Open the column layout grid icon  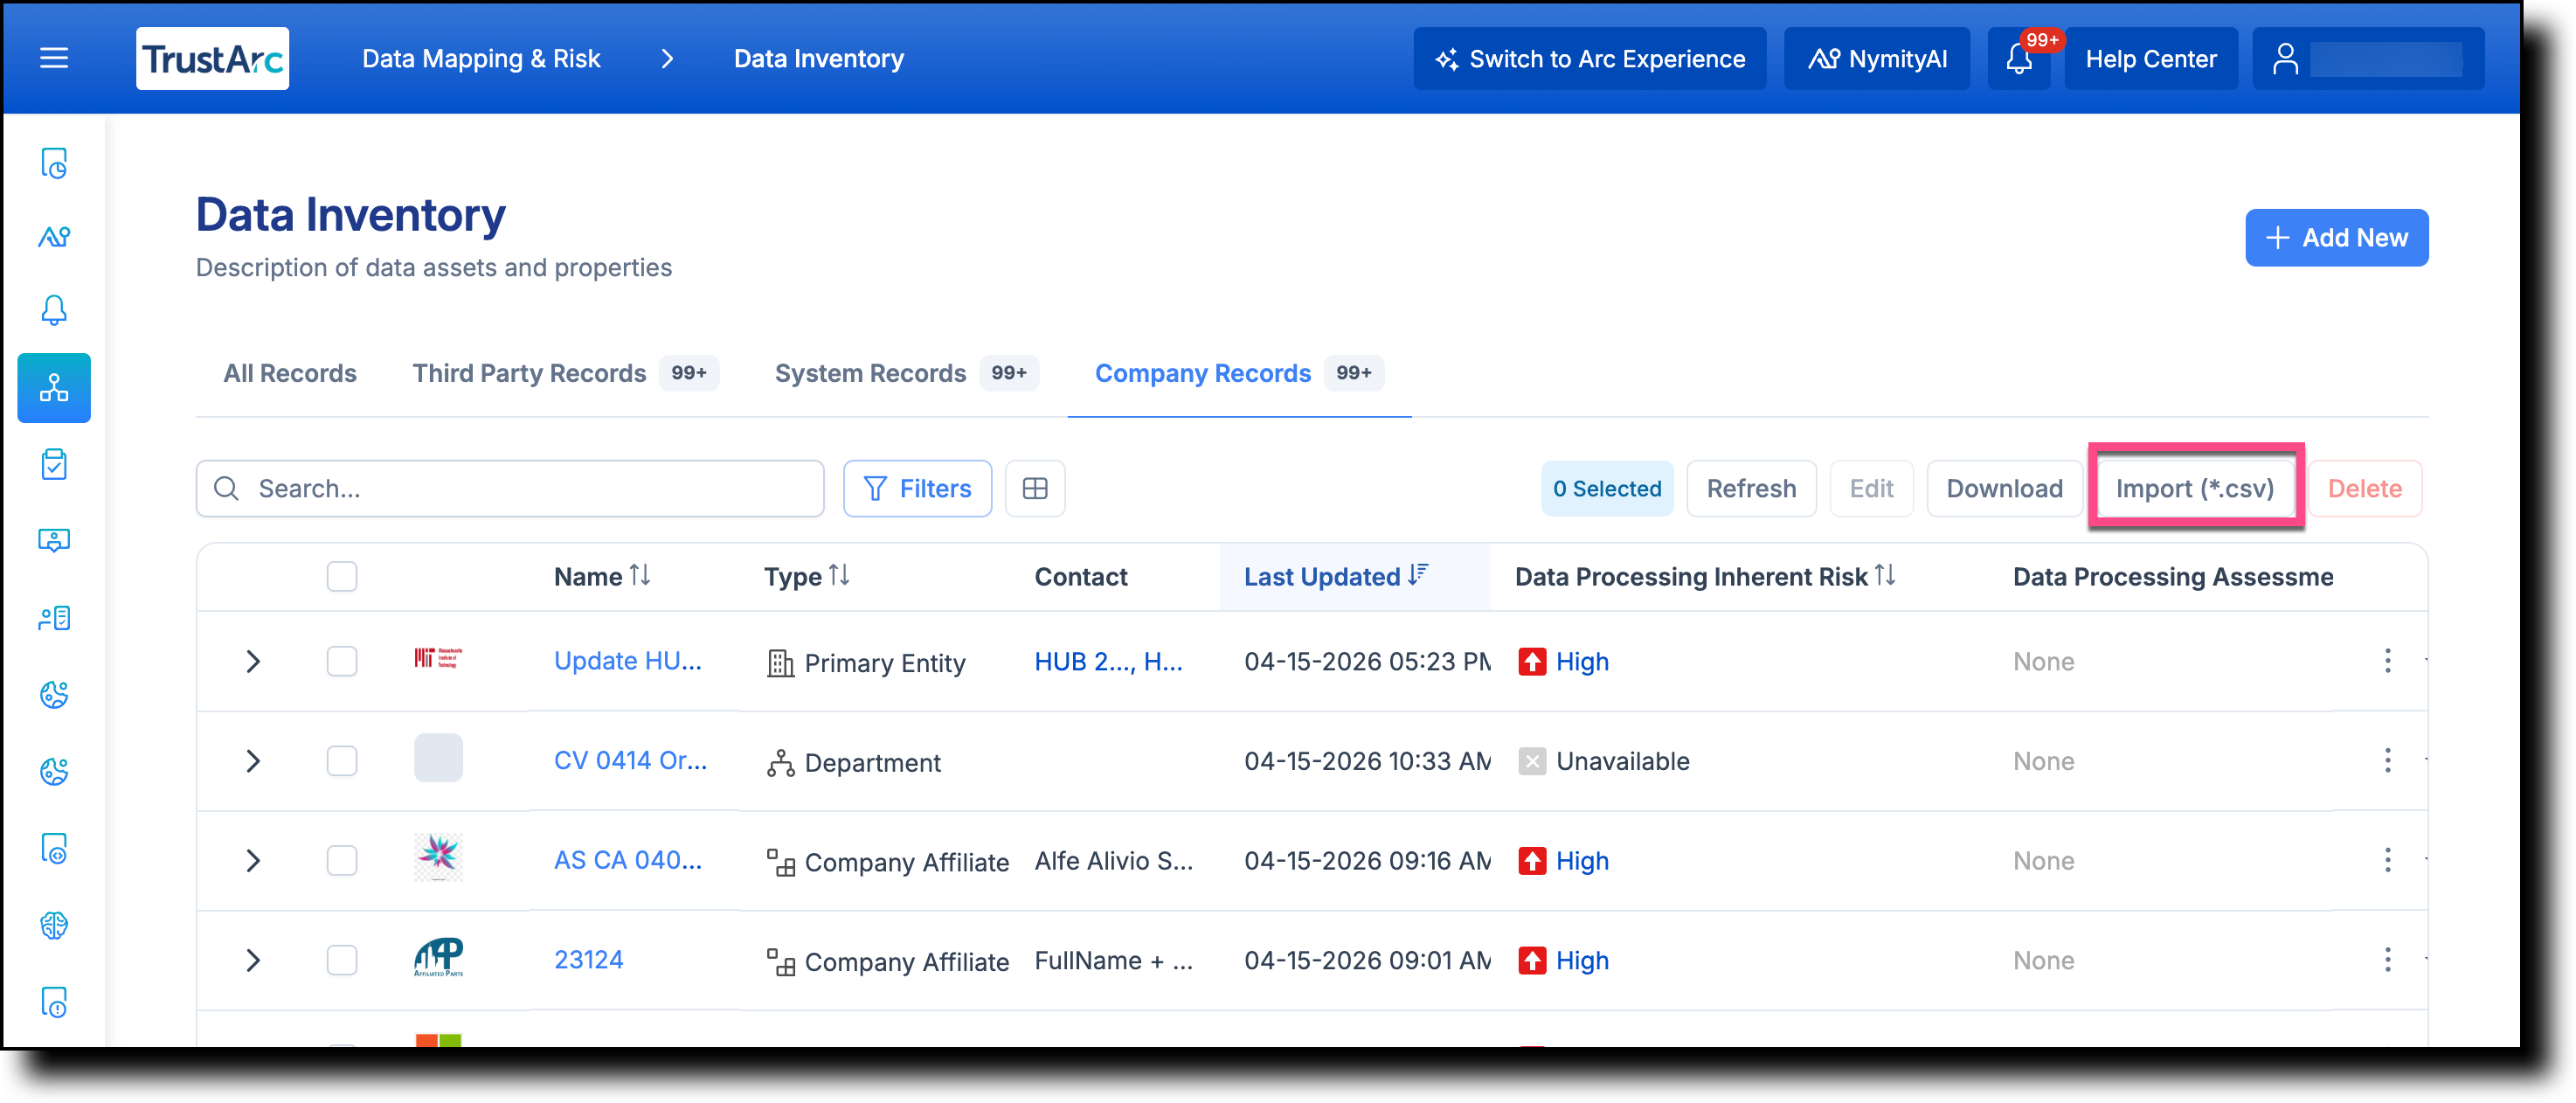(1035, 488)
